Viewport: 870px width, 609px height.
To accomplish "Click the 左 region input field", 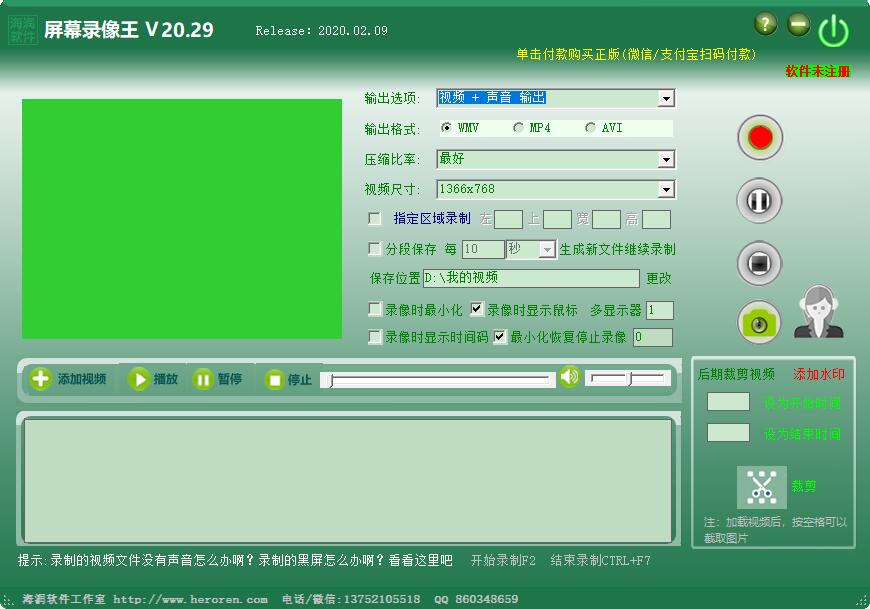I will pyautogui.click(x=508, y=220).
